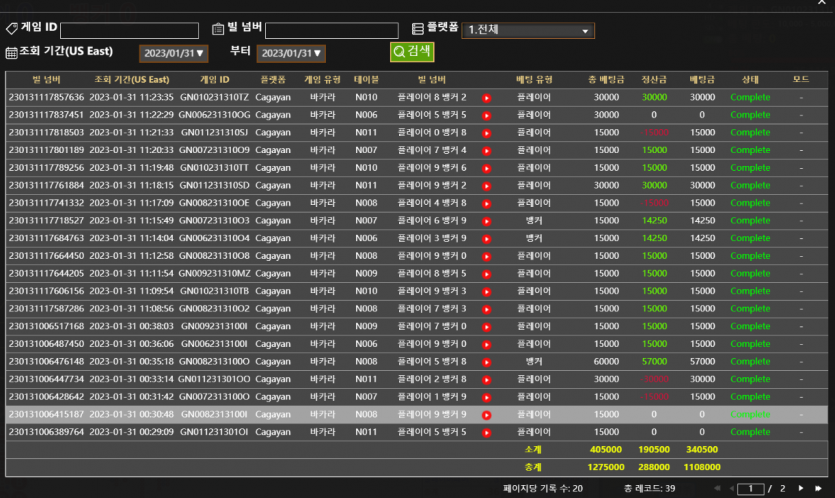Screen dimensions: 835x498
Task: Play video replay for bill 230131117718527
Action: [x=486, y=221]
